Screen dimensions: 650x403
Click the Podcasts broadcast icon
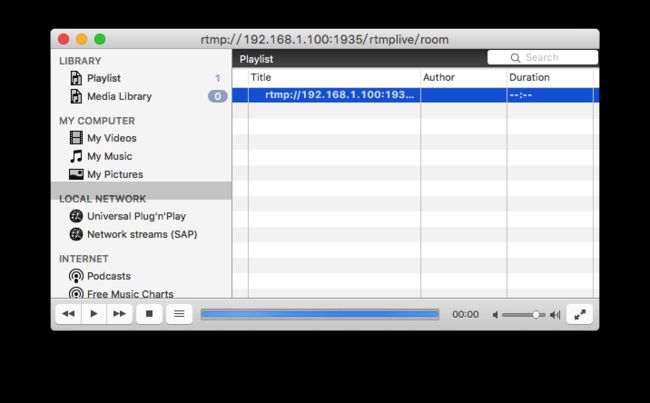pos(76,276)
